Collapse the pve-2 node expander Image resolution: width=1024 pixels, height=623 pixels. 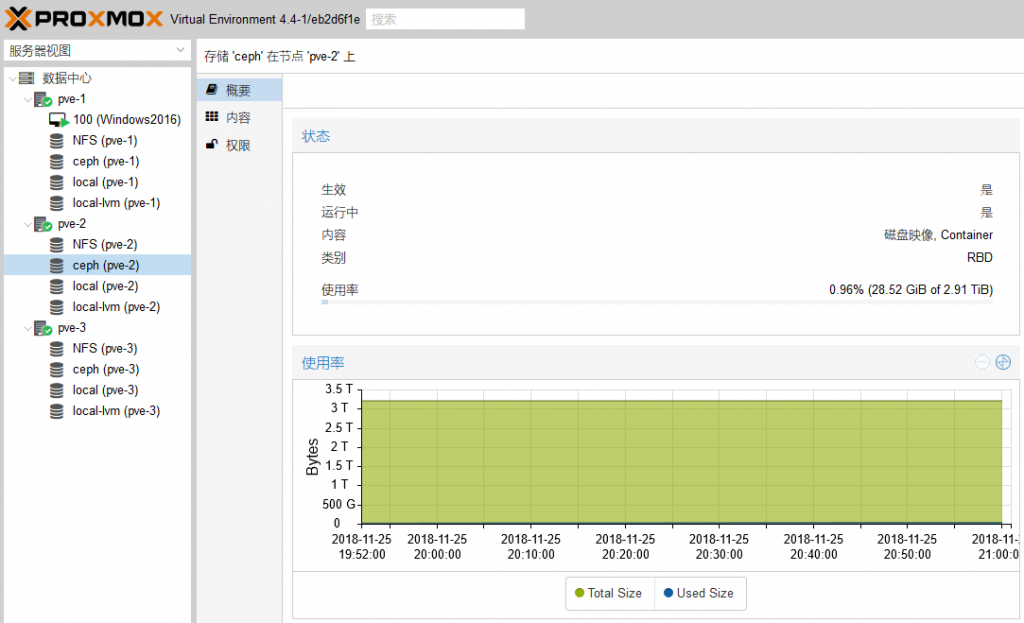[x=27, y=224]
